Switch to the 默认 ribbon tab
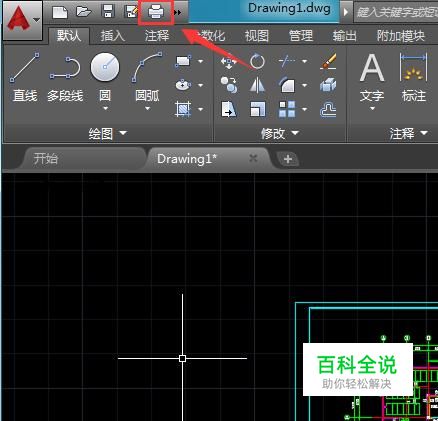438x421 pixels. point(69,35)
